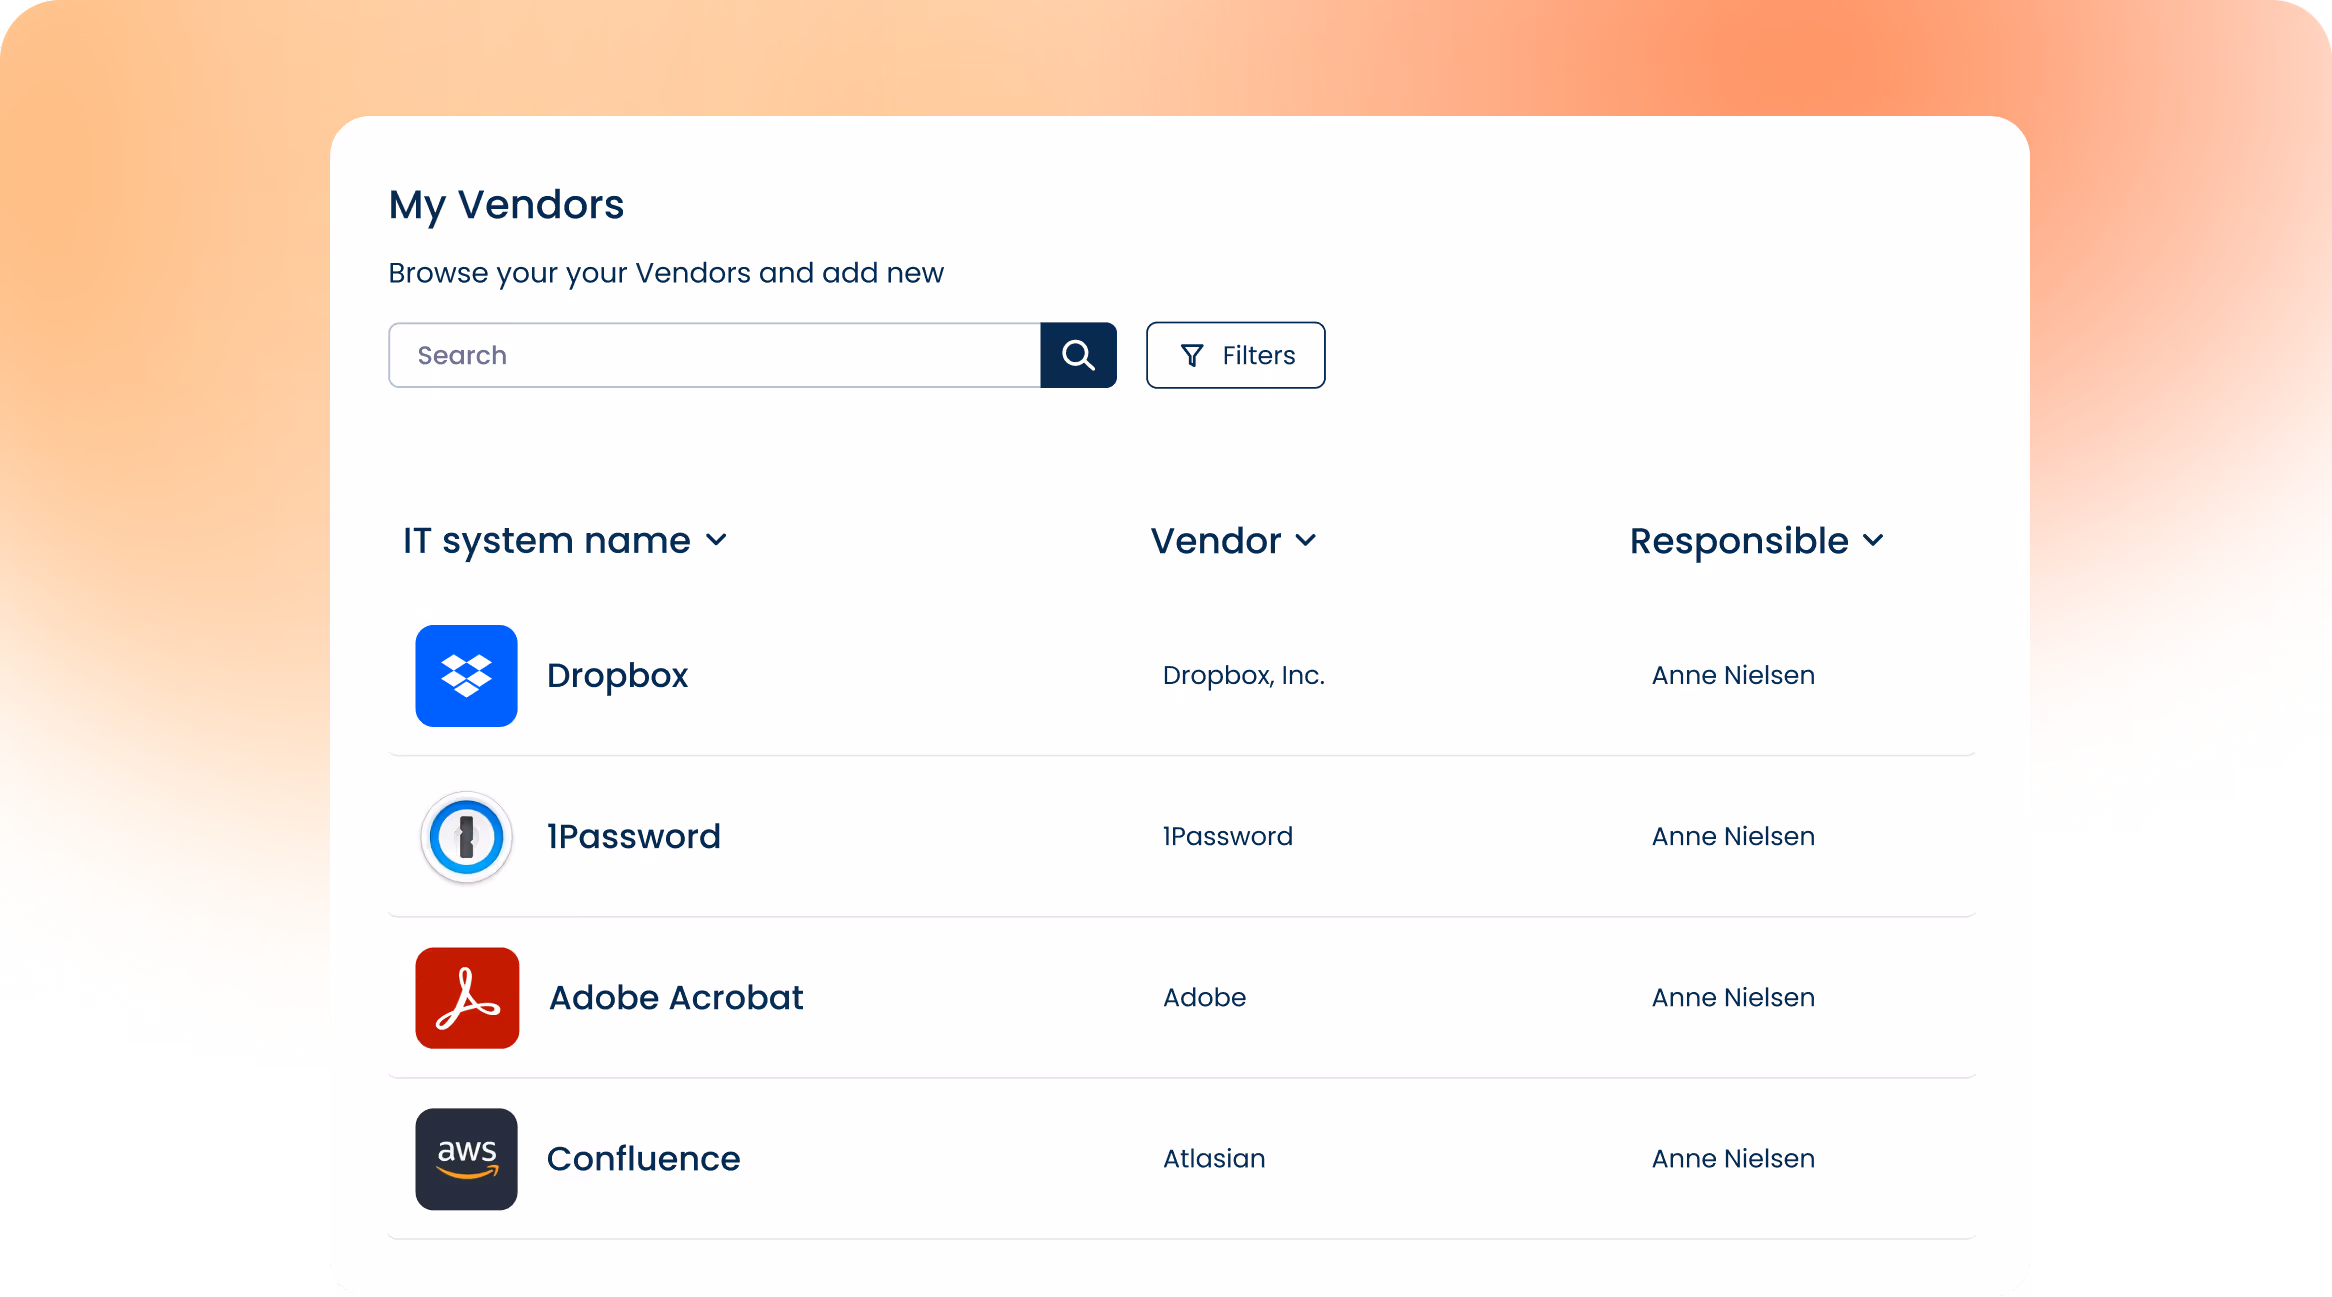Viewport: 2332px width, 1297px height.
Task: Click Anne Nielsen in the 1Password row
Action: (x=1733, y=836)
